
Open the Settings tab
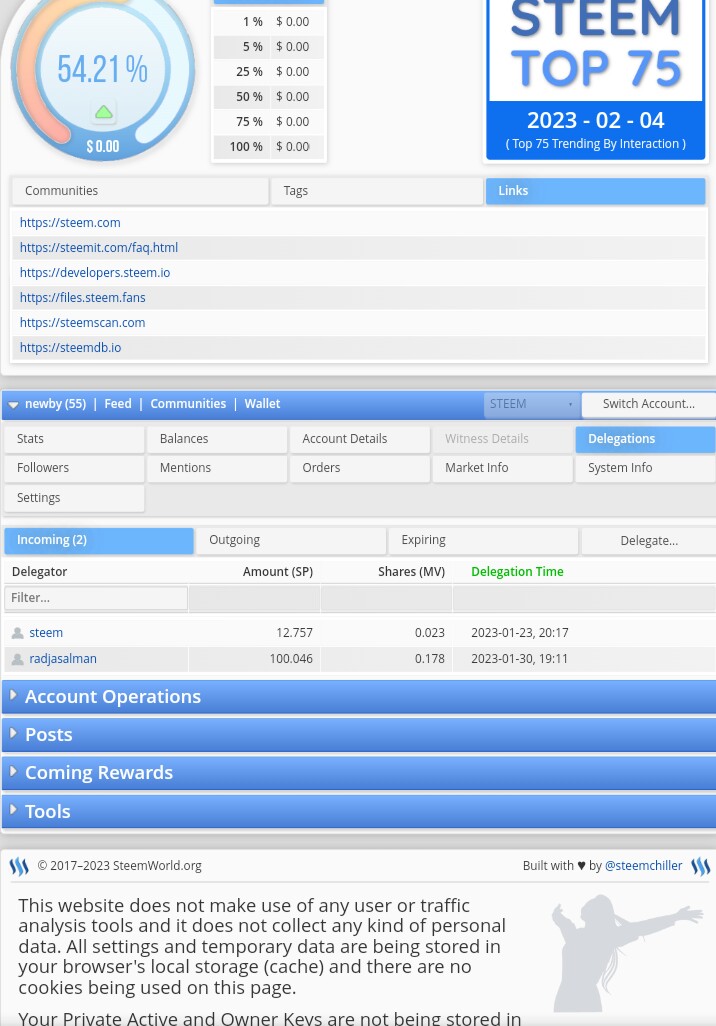click(x=74, y=498)
